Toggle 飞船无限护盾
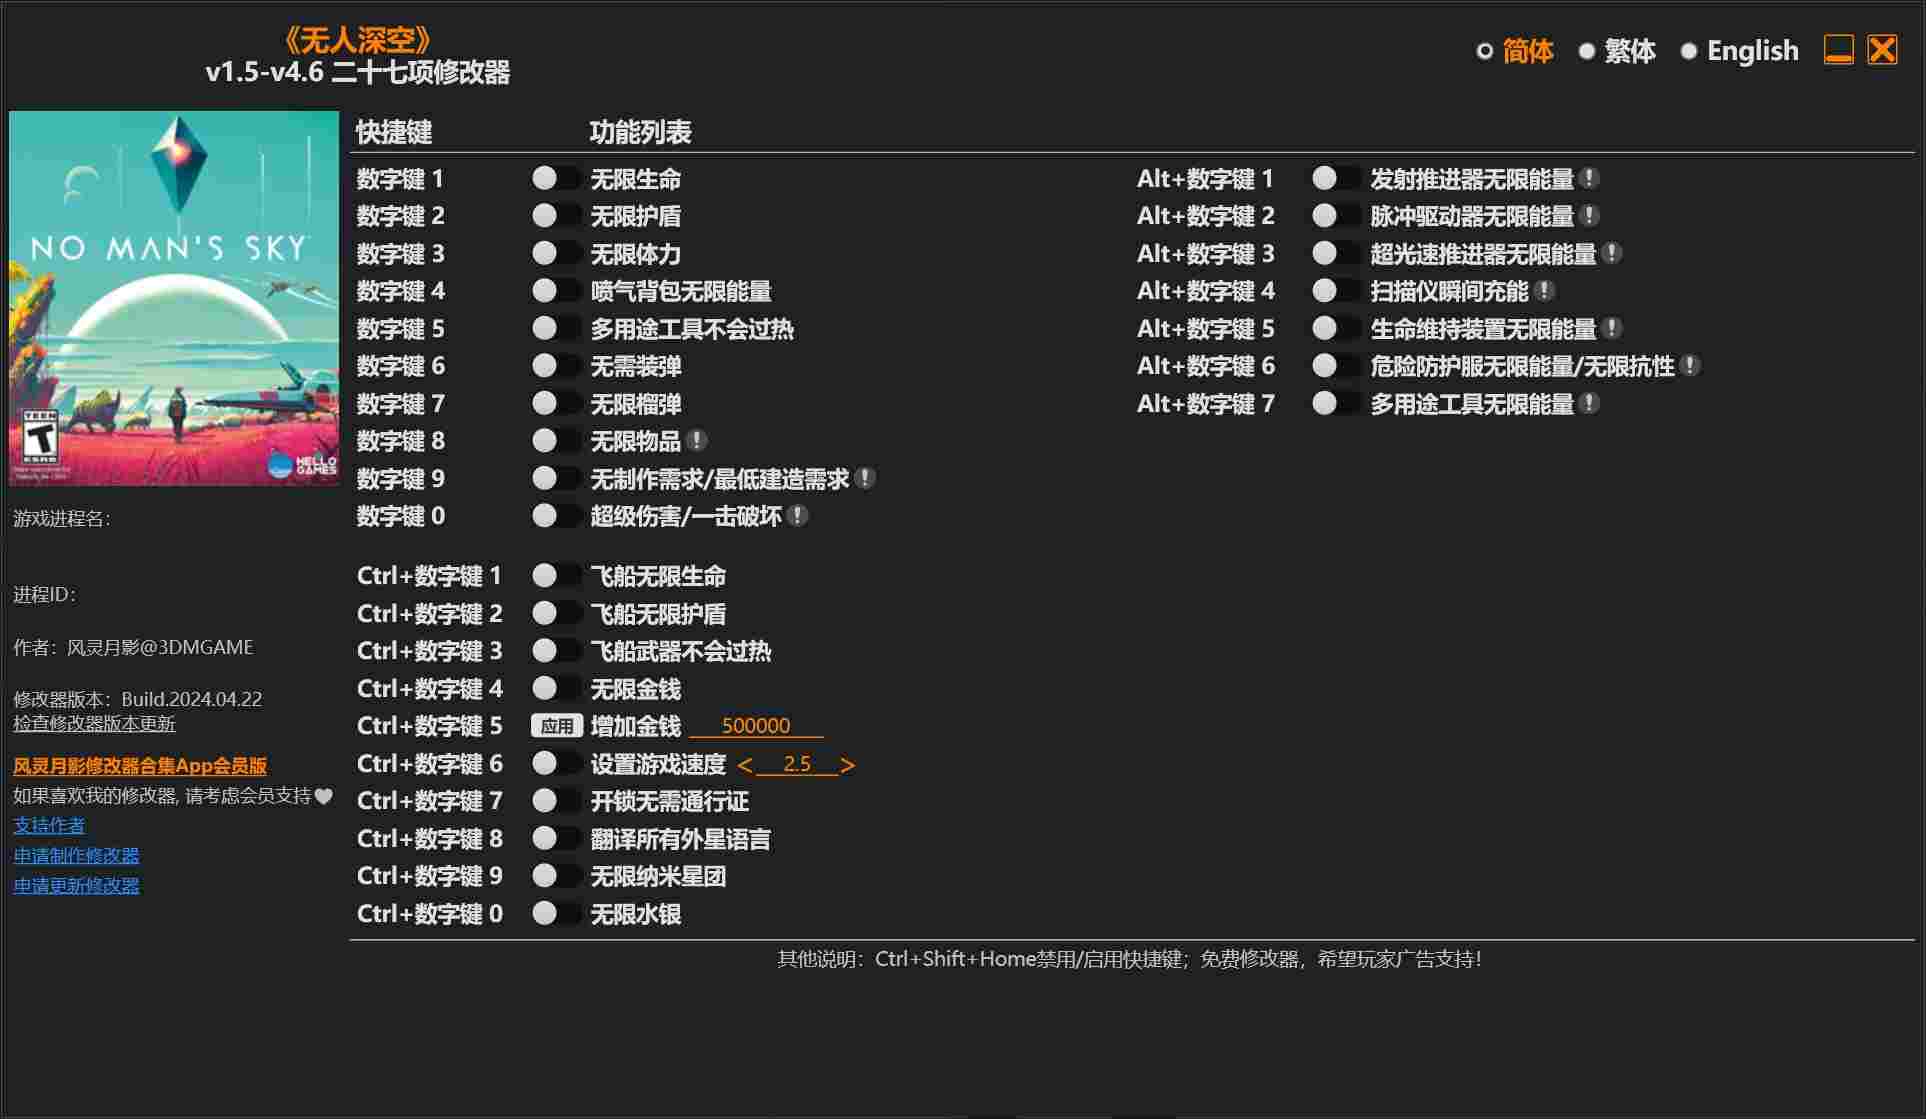 tap(556, 614)
